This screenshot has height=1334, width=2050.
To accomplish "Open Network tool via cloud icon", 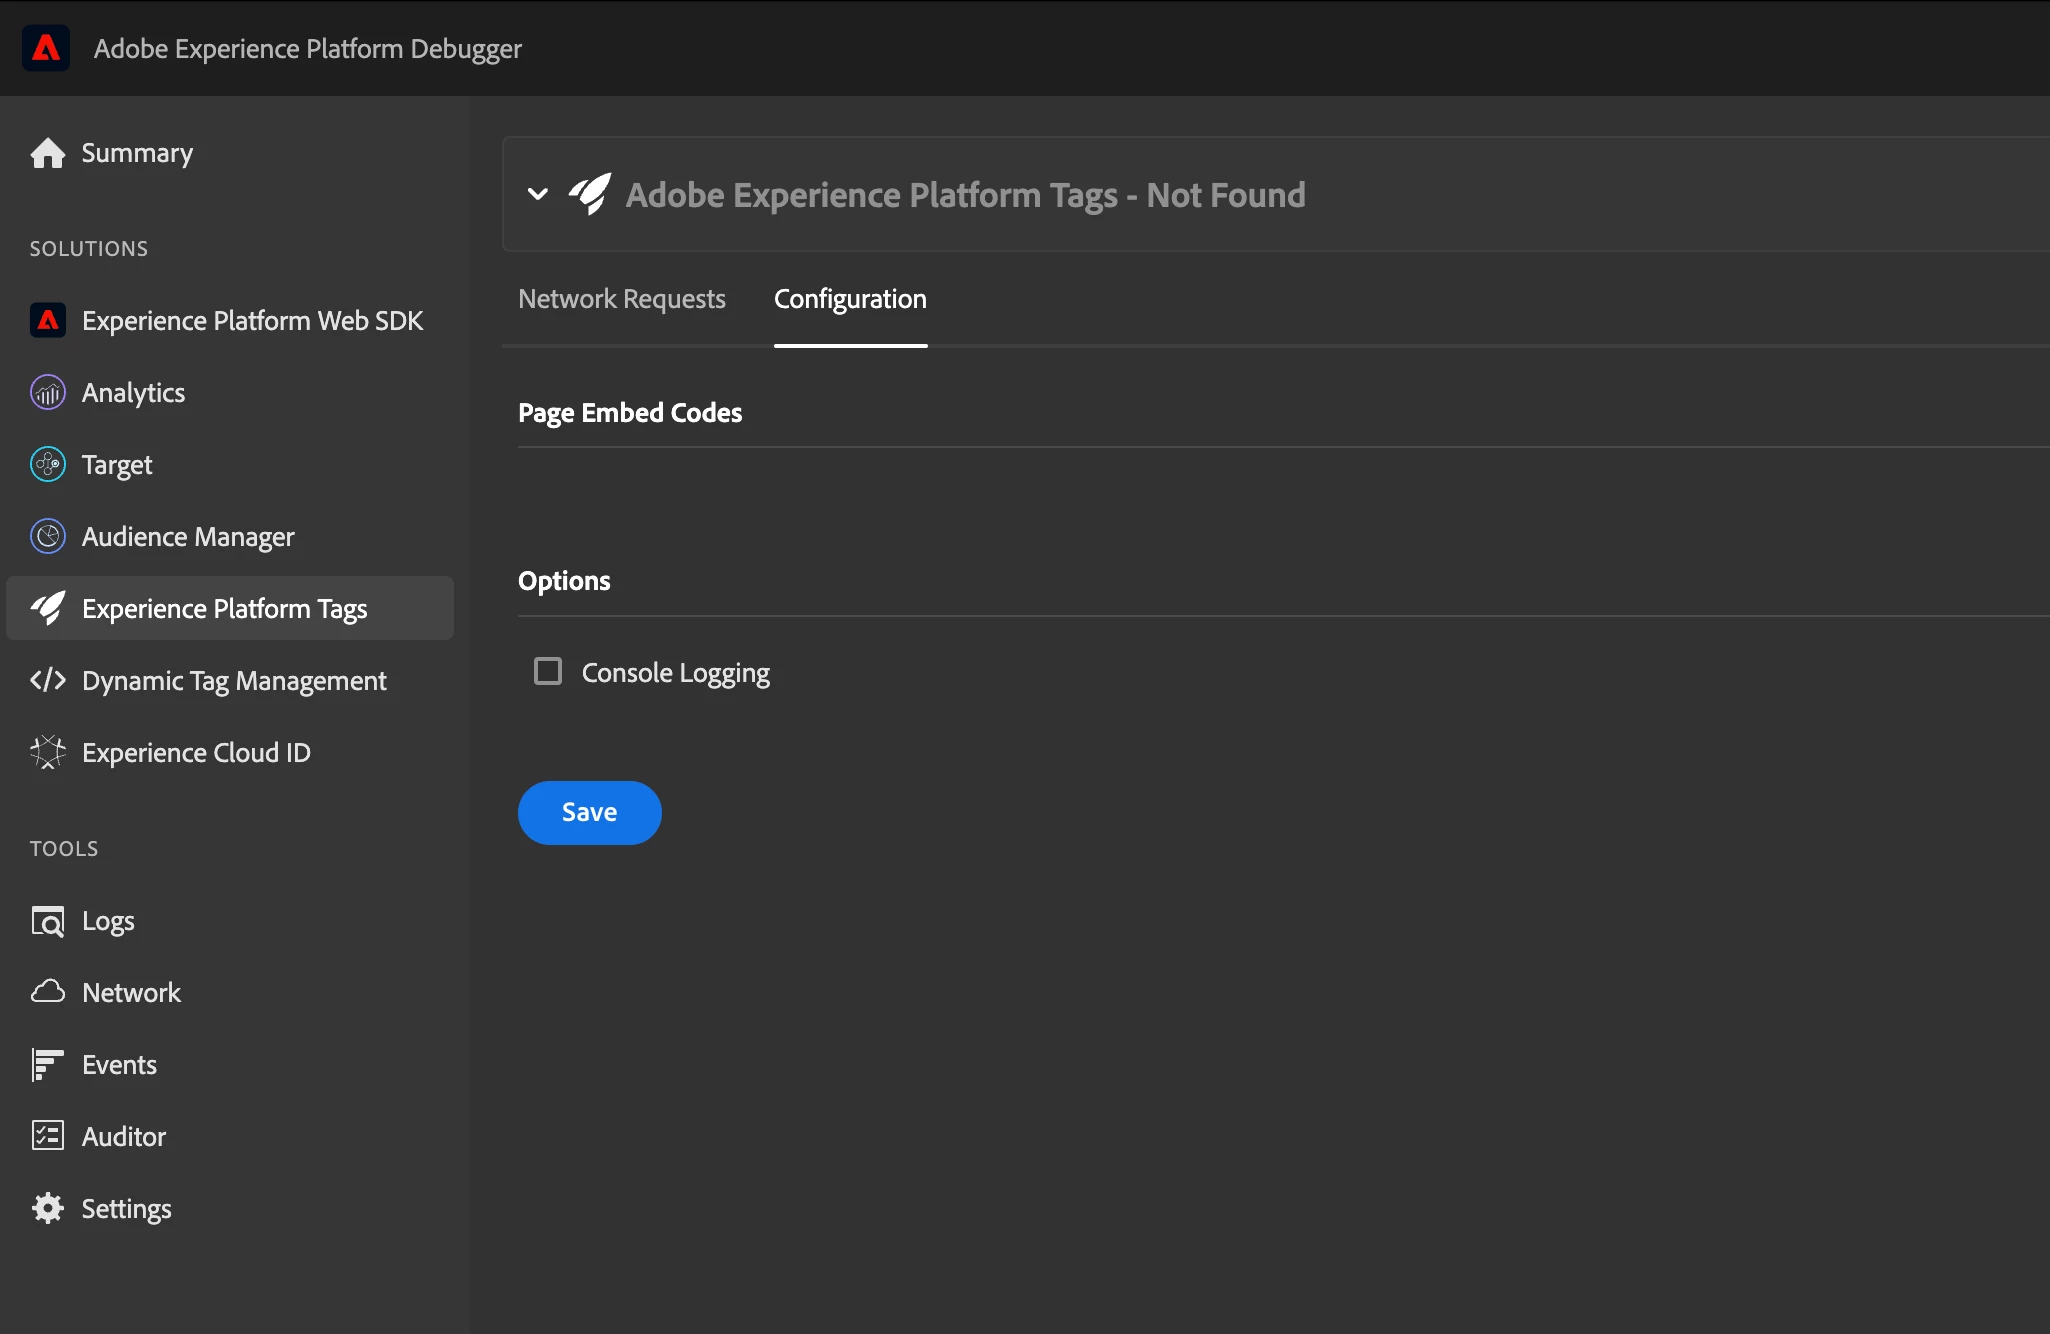I will [x=47, y=992].
